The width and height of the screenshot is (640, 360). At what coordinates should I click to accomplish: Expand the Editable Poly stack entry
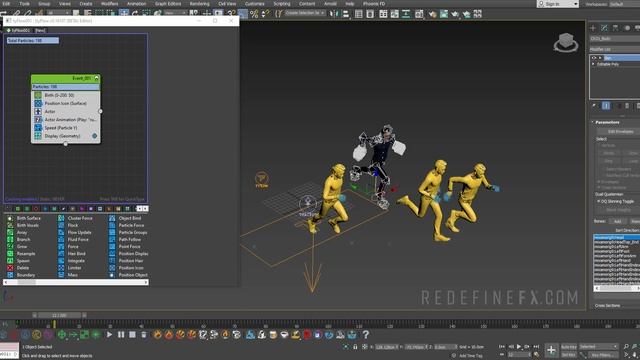pos(594,64)
